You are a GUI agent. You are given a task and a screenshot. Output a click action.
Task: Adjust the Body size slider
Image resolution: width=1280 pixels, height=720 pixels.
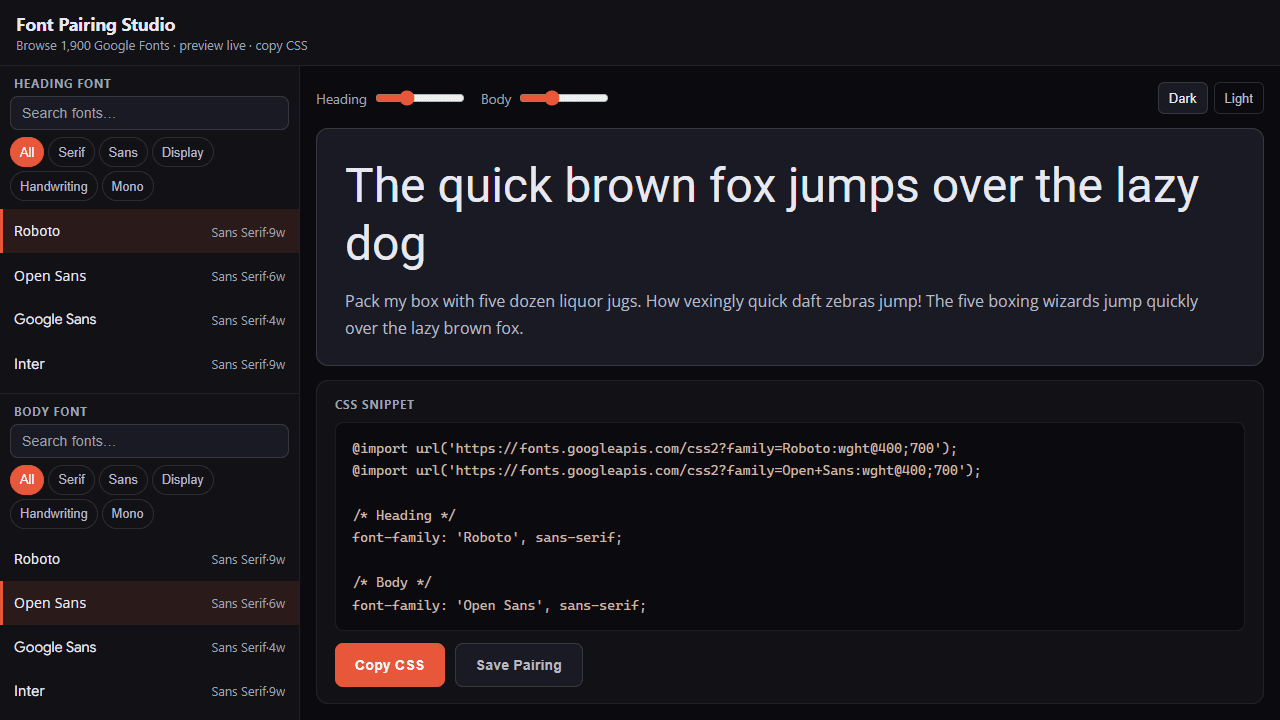[x=564, y=98]
